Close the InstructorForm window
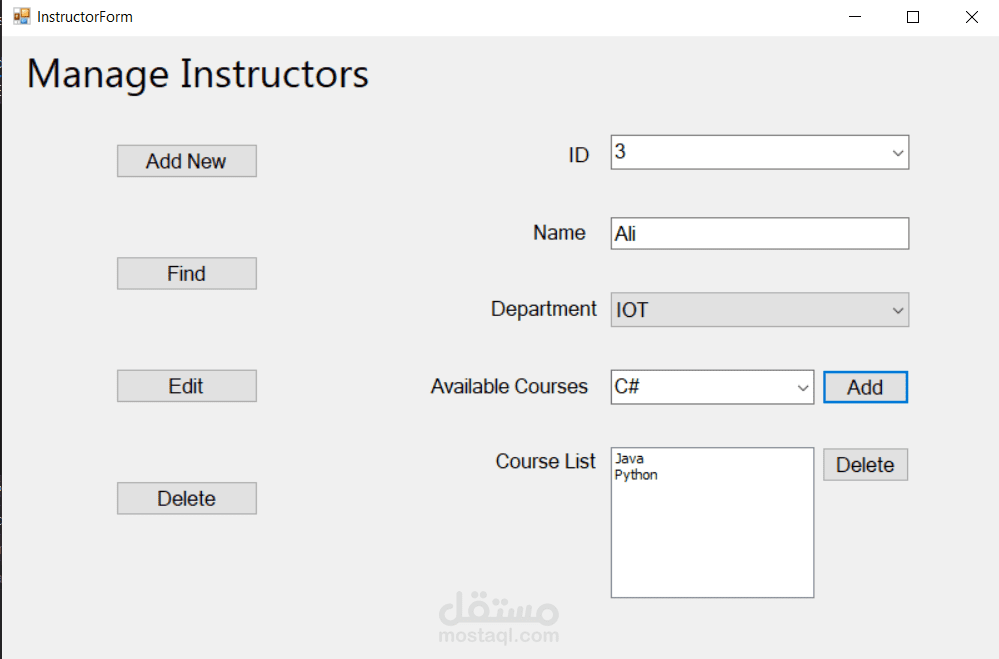 pos(971,17)
